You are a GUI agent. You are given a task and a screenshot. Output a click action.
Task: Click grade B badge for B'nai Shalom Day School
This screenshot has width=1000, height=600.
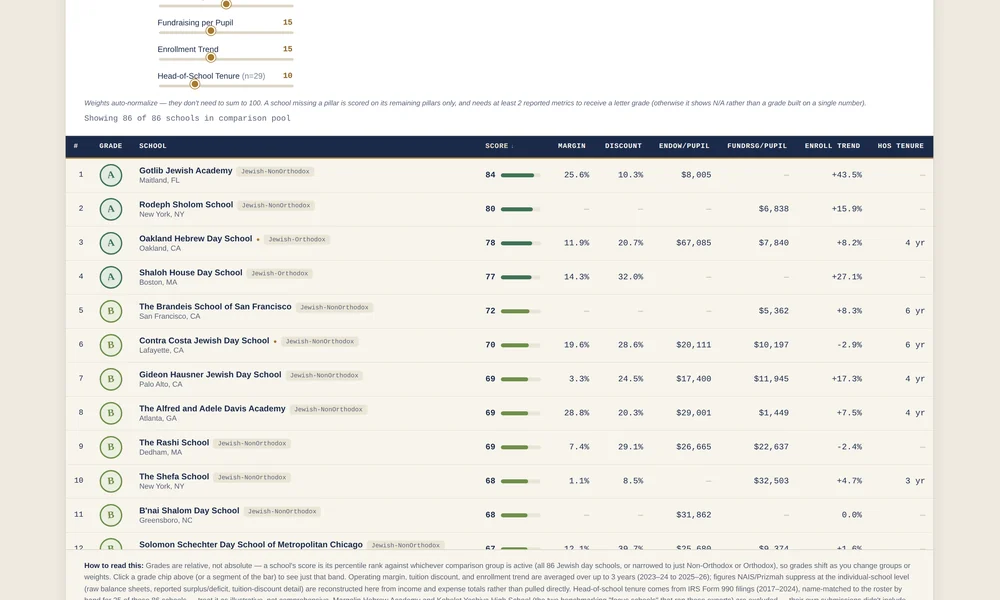pyautogui.click(x=110, y=515)
